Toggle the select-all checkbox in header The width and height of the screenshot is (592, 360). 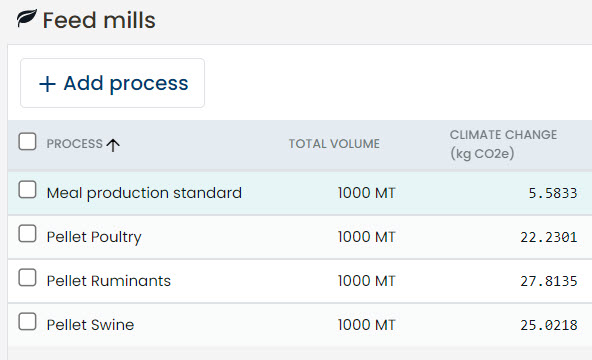pyautogui.click(x=28, y=141)
